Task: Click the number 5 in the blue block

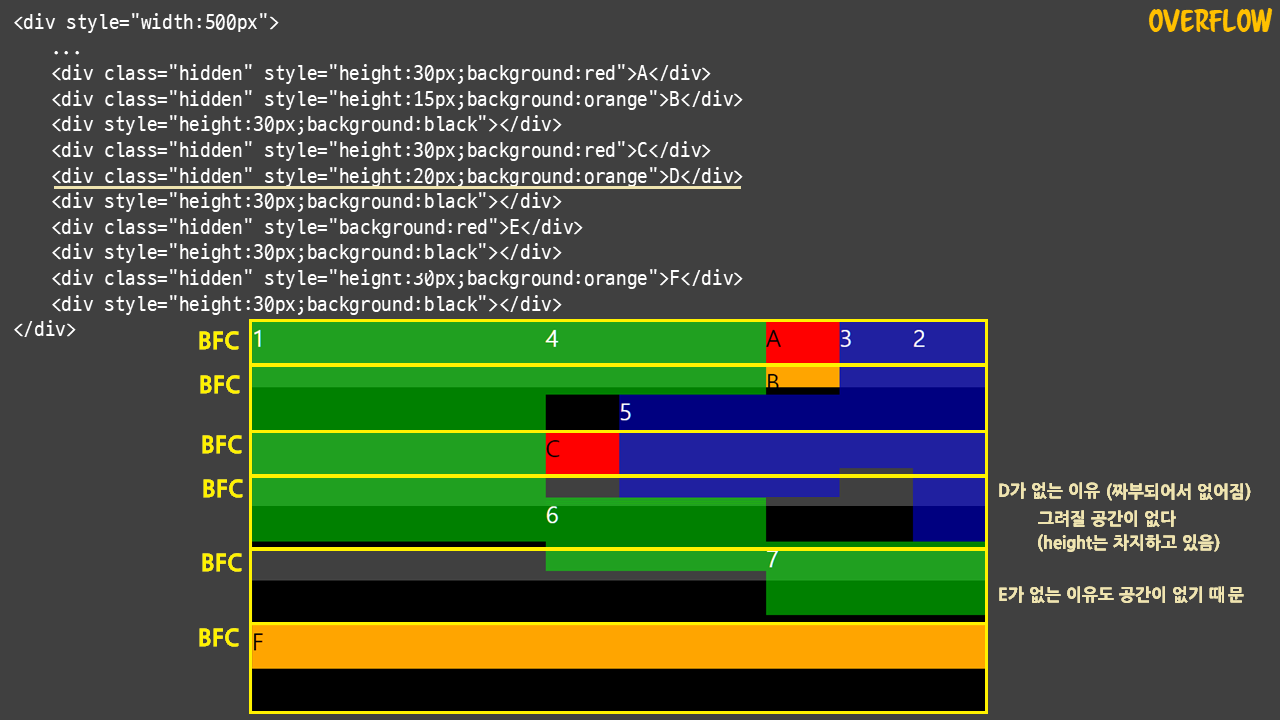Action: click(625, 412)
